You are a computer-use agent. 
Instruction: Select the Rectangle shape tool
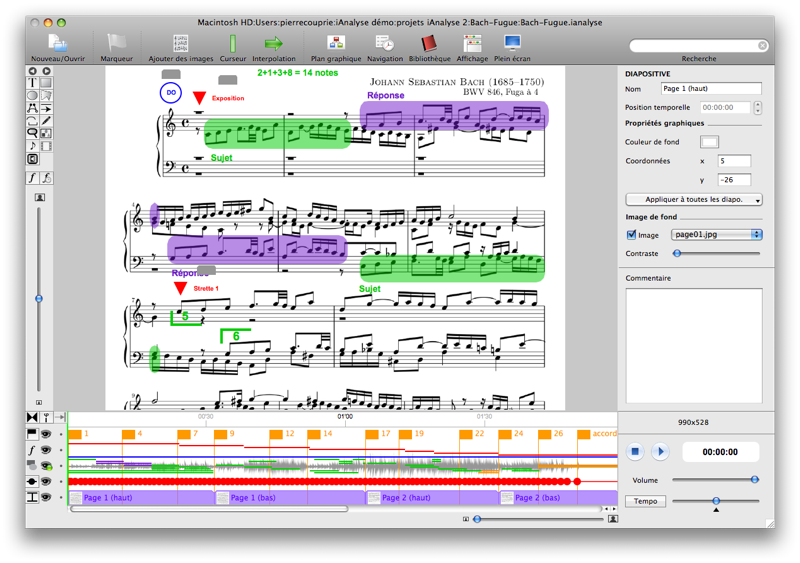(46, 83)
